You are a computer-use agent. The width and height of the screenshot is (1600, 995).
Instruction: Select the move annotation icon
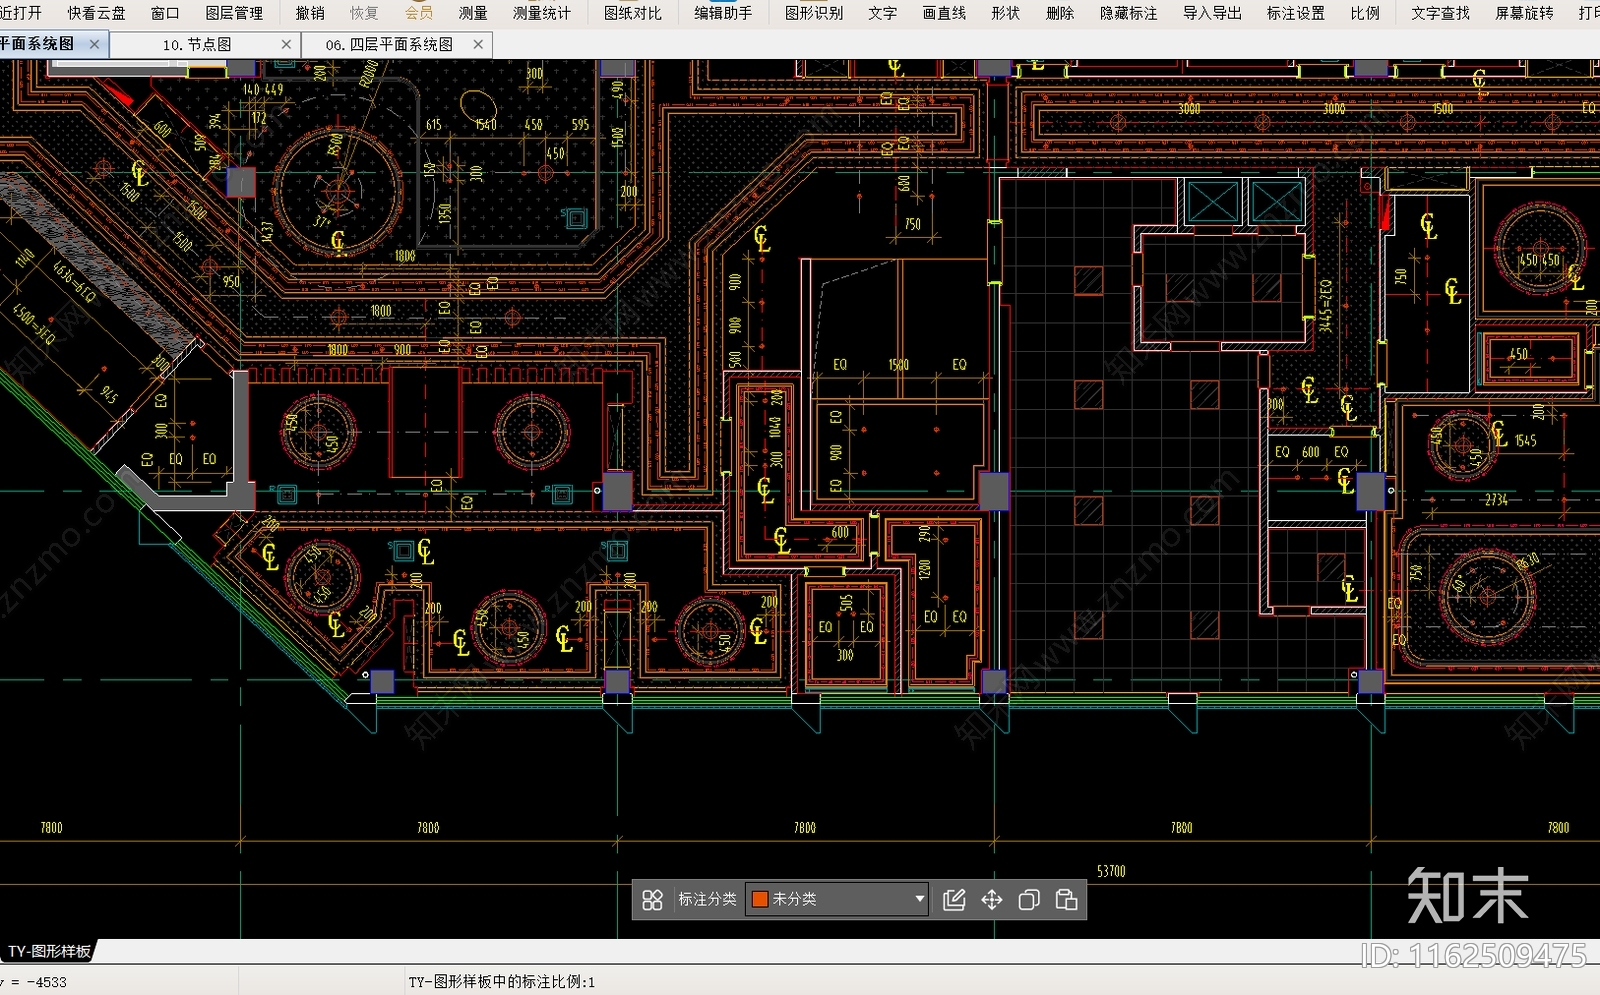click(992, 900)
